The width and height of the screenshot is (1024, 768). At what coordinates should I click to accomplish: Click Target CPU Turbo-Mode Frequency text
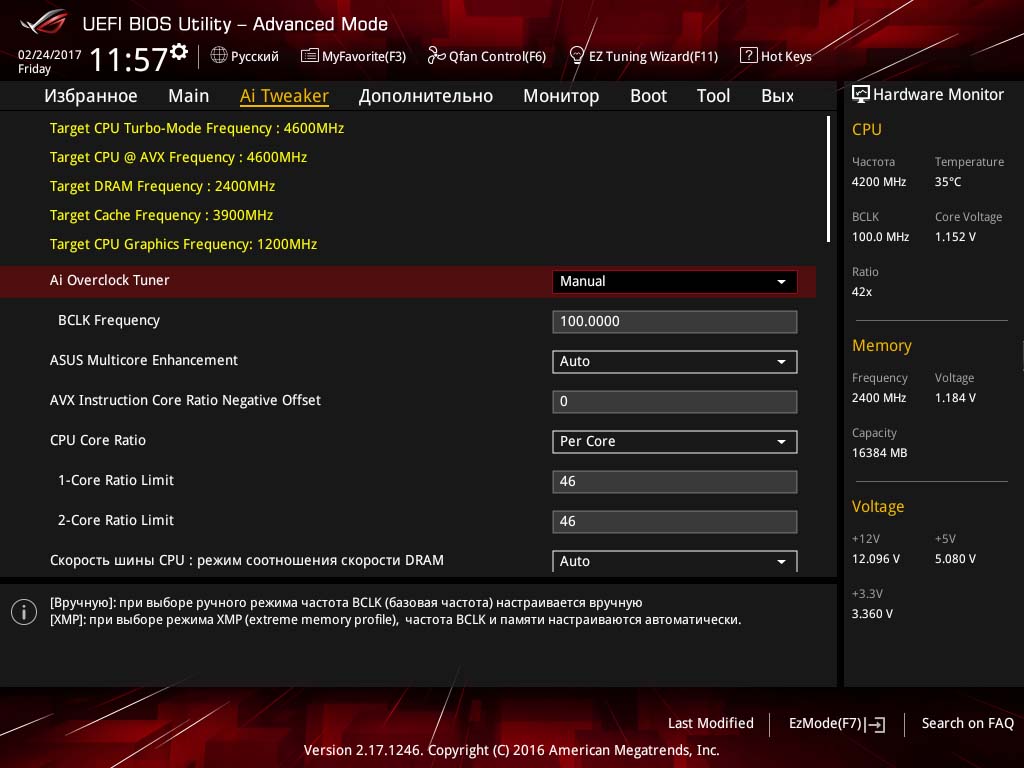[x=197, y=128]
